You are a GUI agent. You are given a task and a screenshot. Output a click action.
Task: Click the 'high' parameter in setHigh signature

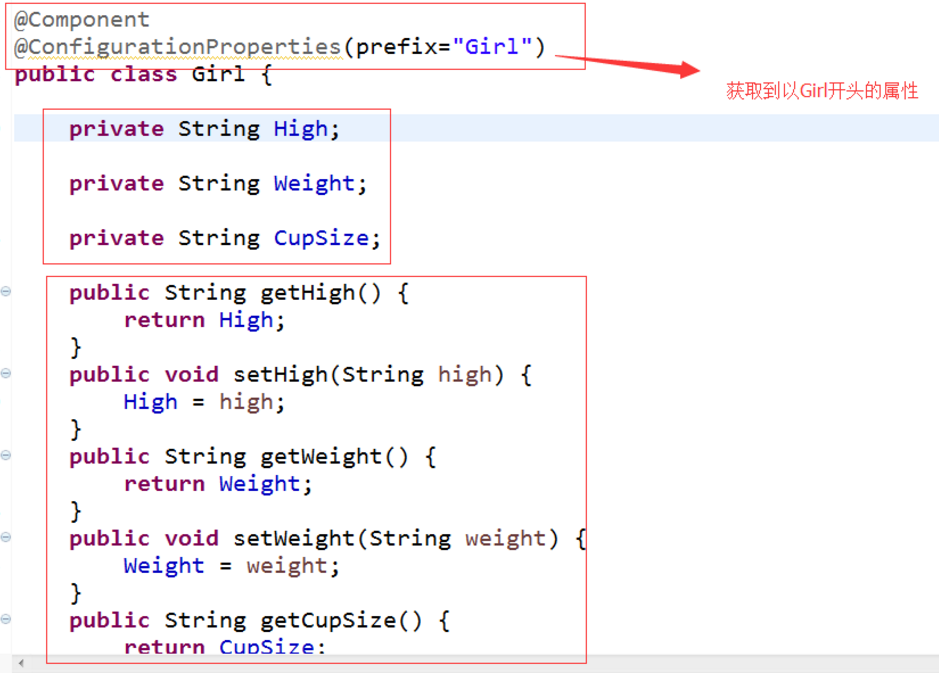tap(465, 375)
